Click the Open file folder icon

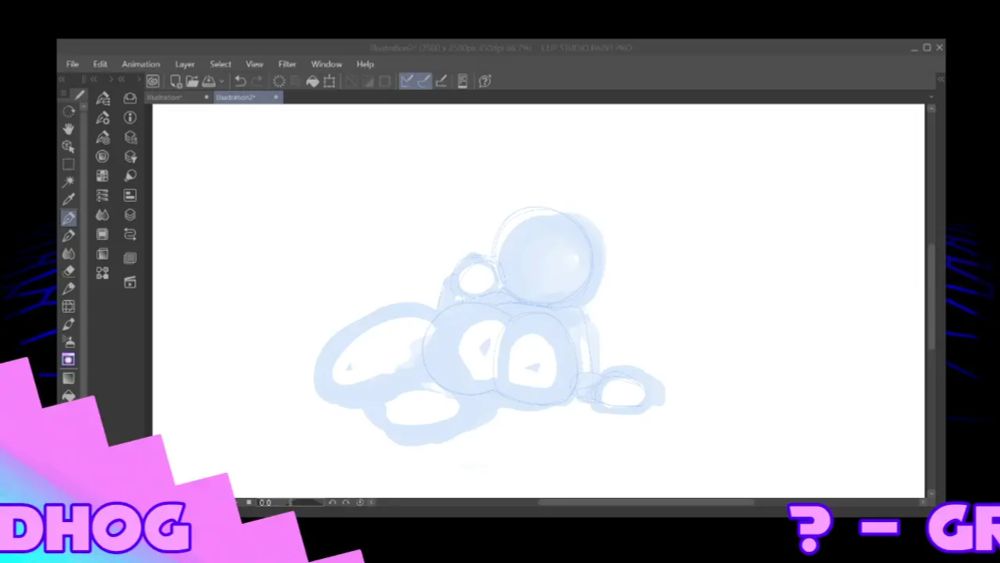point(192,81)
